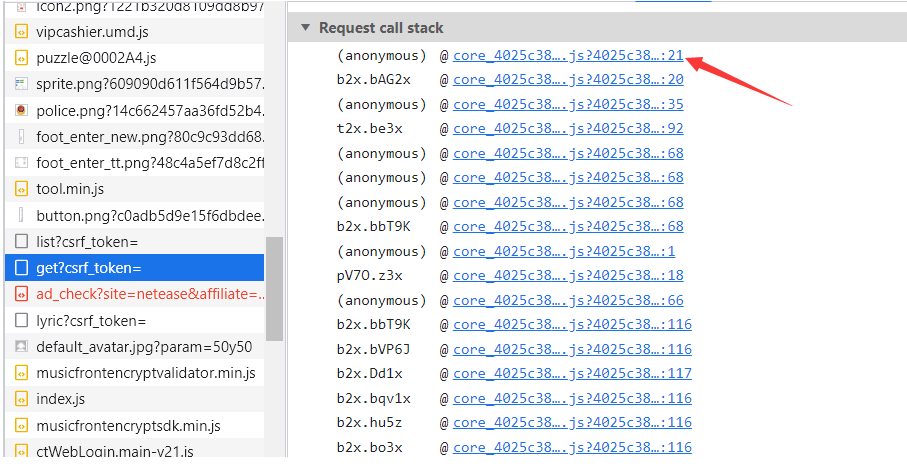Click the red icon beside ad_check request
Image resolution: width=907 pixels, height=467 pixels.
[x=21, y=294]
